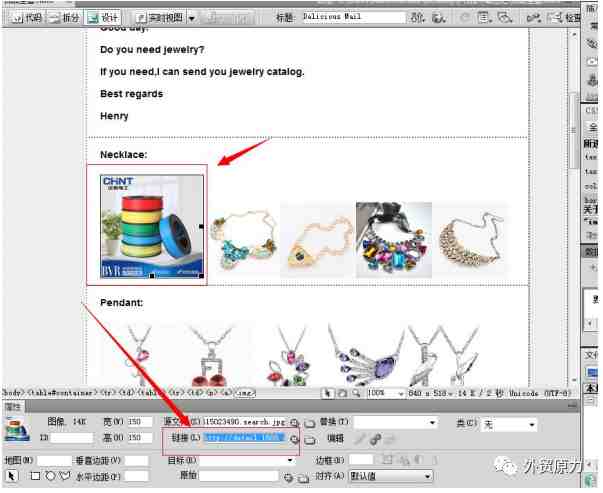The image size is (603, 493).
Task: Open the visual aids eye icon
Action: coord(505,17)
